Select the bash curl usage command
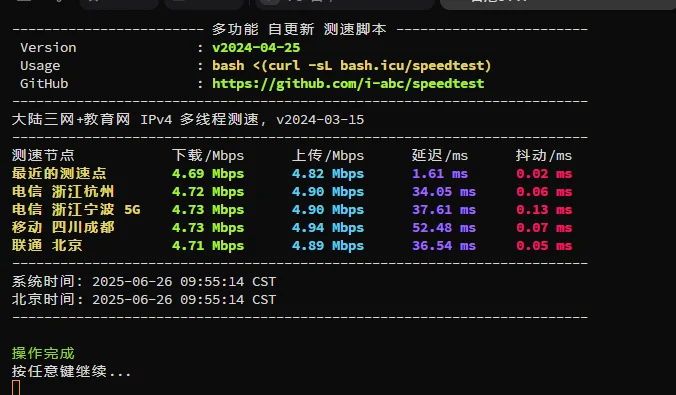The width and height of the screenshot is (676, 395). coord(351,66)
